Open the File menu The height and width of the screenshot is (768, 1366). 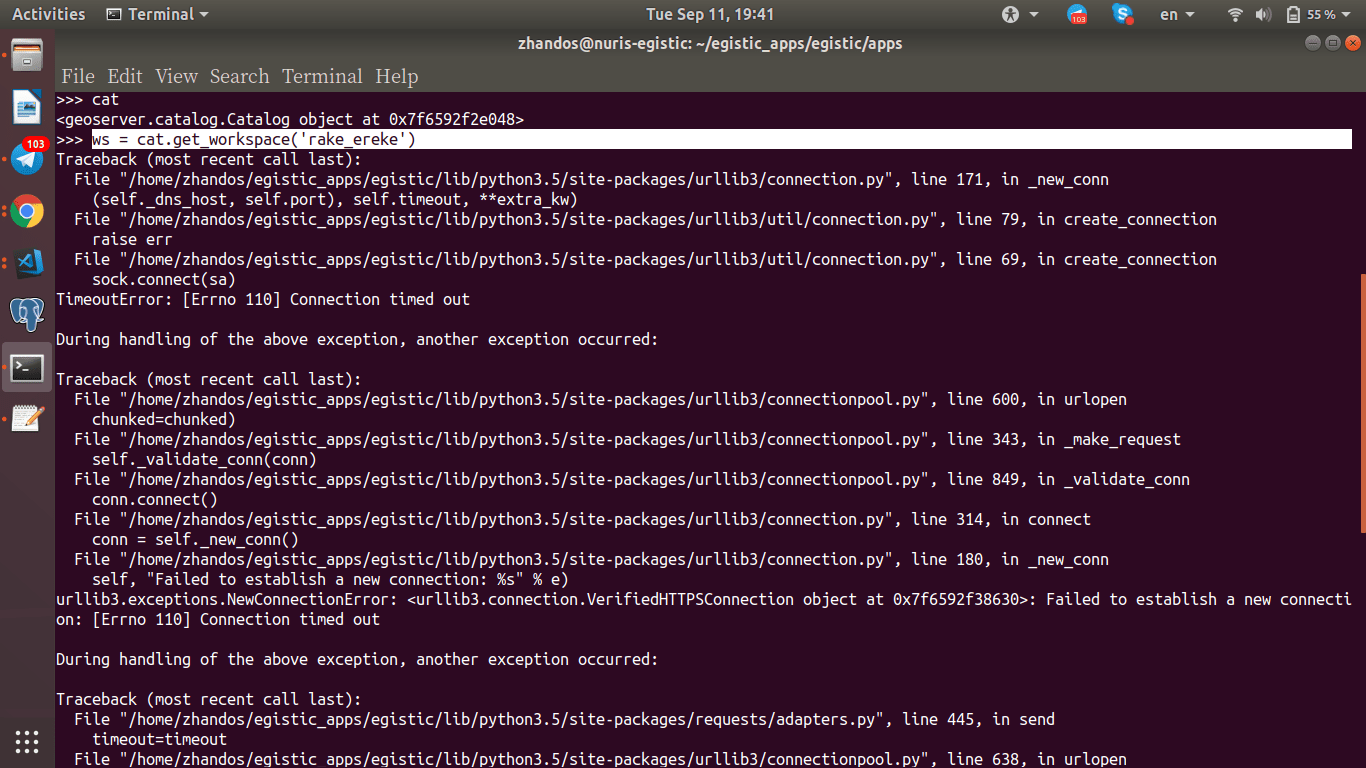pyautogui.click(x=78, y=76)
